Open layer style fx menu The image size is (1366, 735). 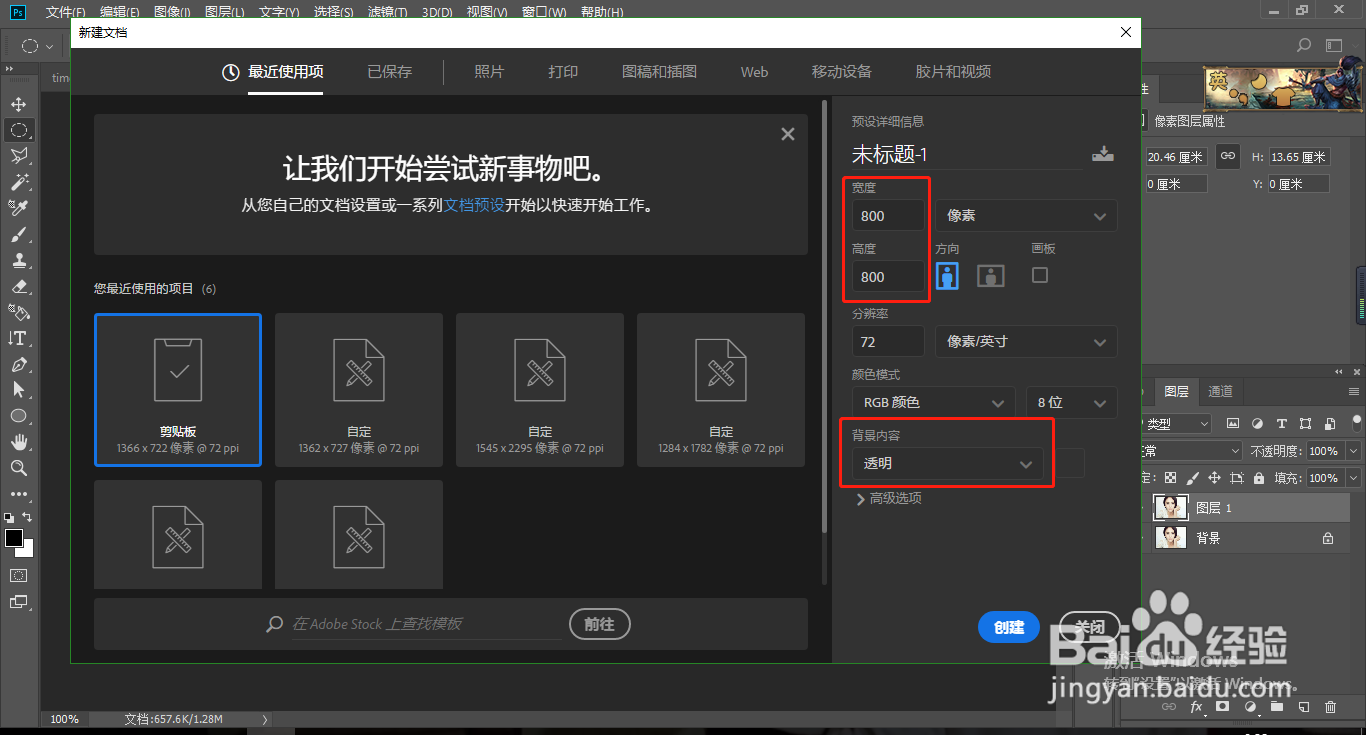click(1196, 707)
